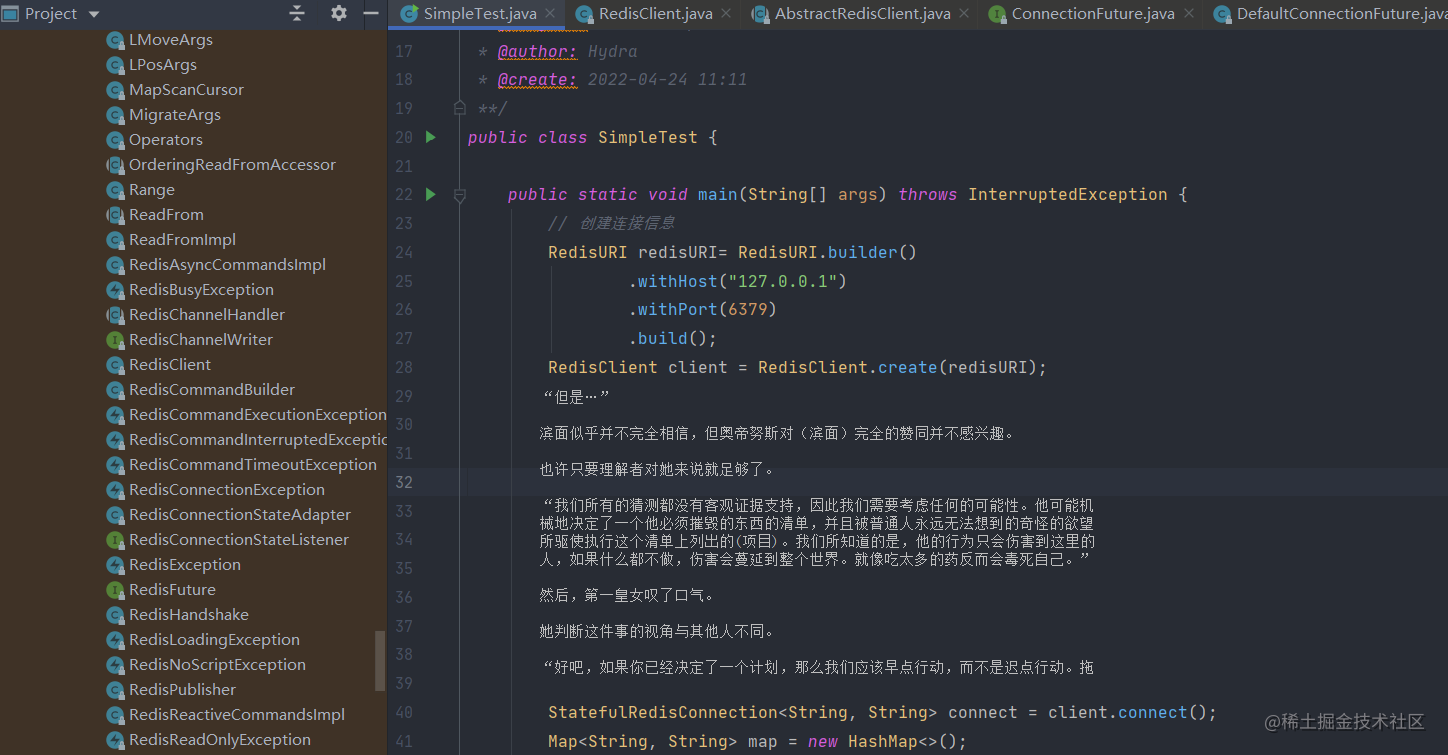Open MigrateArgs class
1448x755 pixels.
coord(175,115)
